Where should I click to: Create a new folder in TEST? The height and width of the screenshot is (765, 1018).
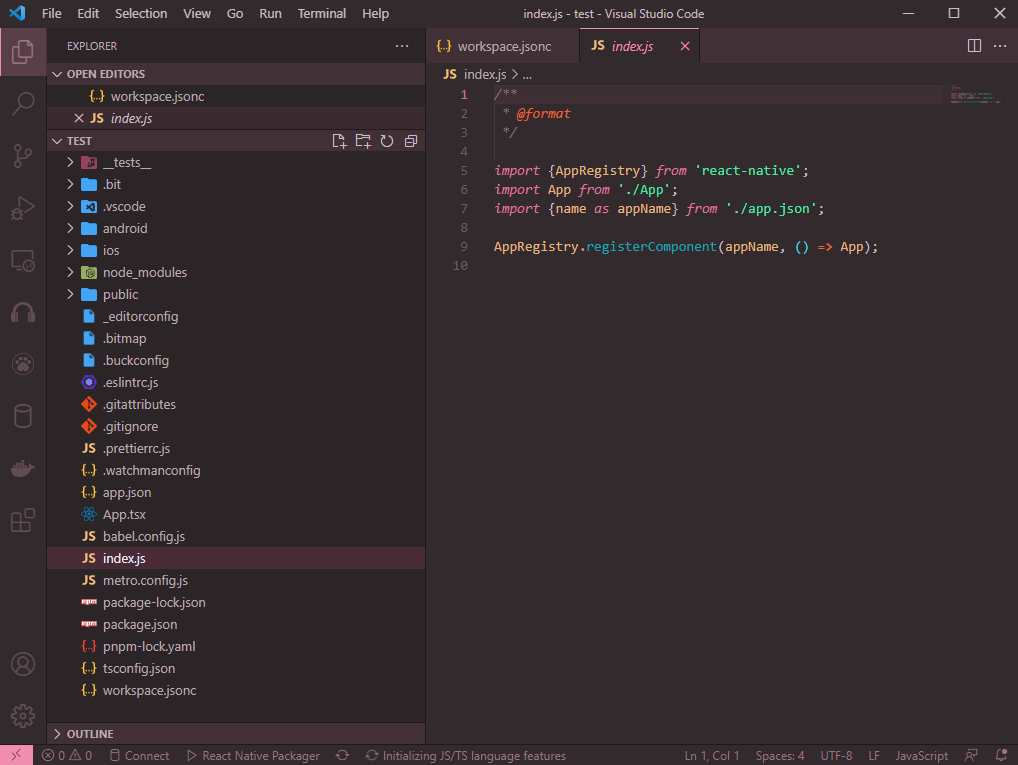pos(363,141)
